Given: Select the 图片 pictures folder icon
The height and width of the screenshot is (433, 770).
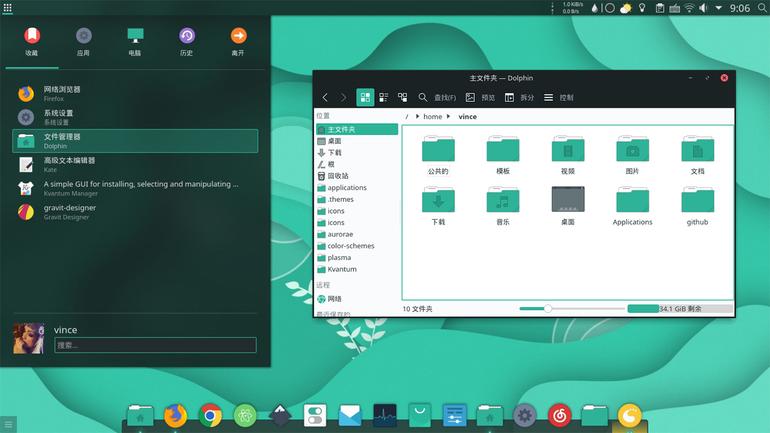Looking at the screenshot, I should [x=632, y=149].
